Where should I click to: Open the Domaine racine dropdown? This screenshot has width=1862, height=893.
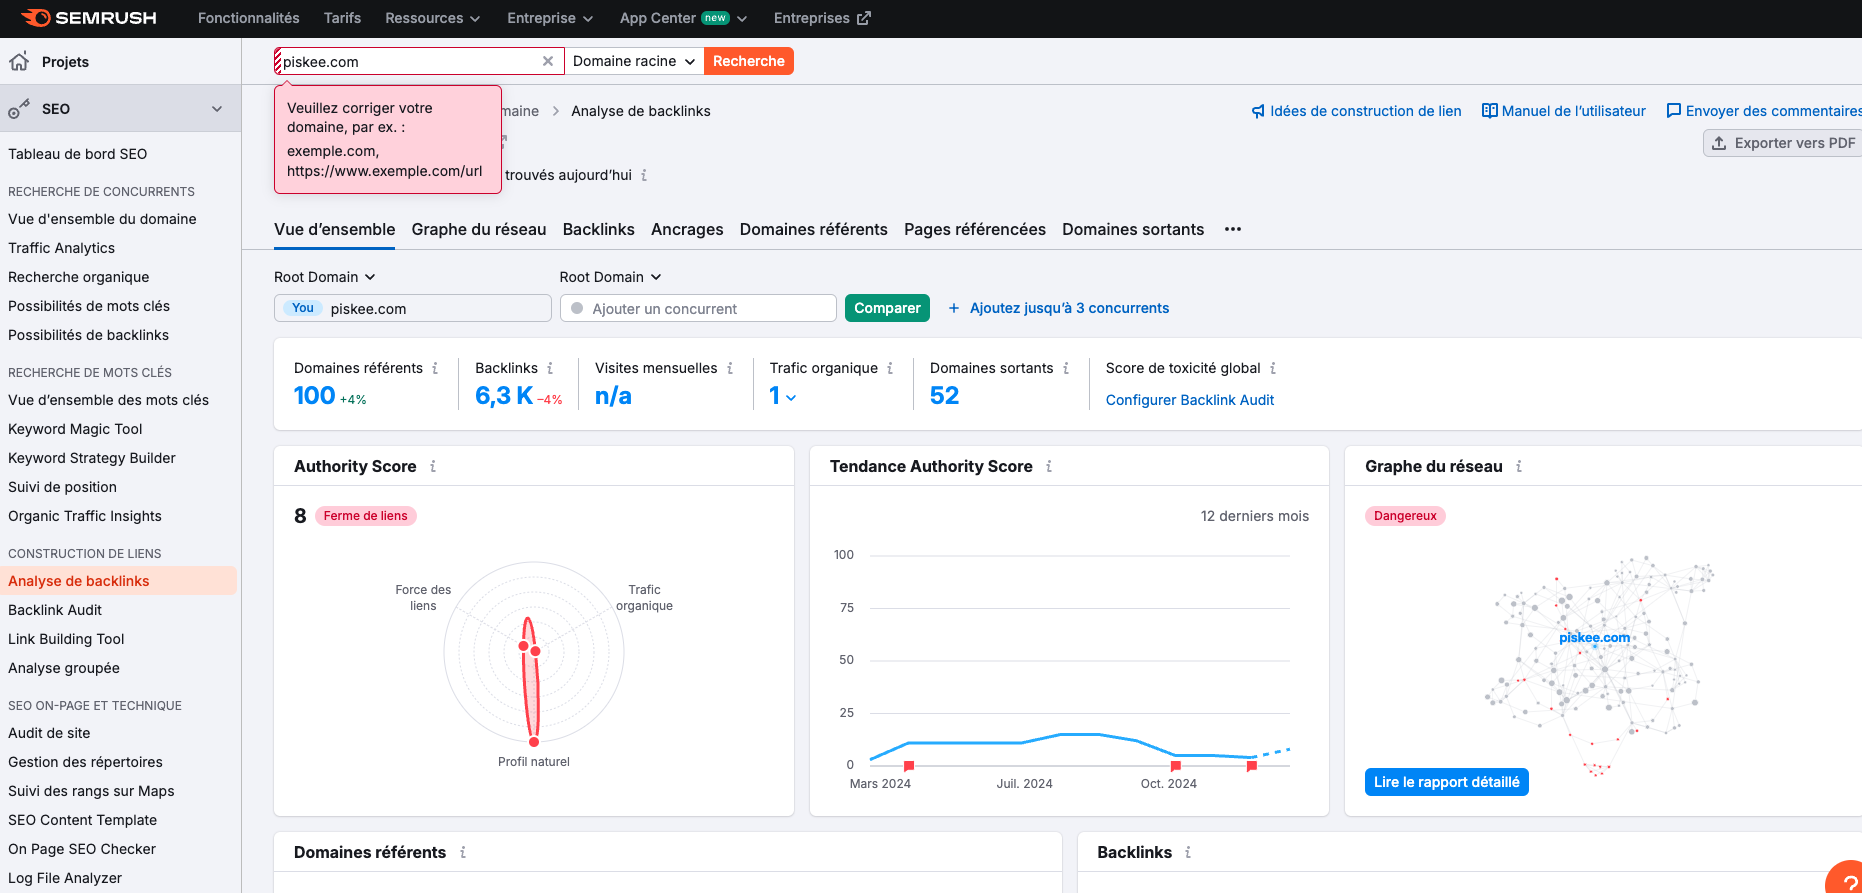[634, 61]
